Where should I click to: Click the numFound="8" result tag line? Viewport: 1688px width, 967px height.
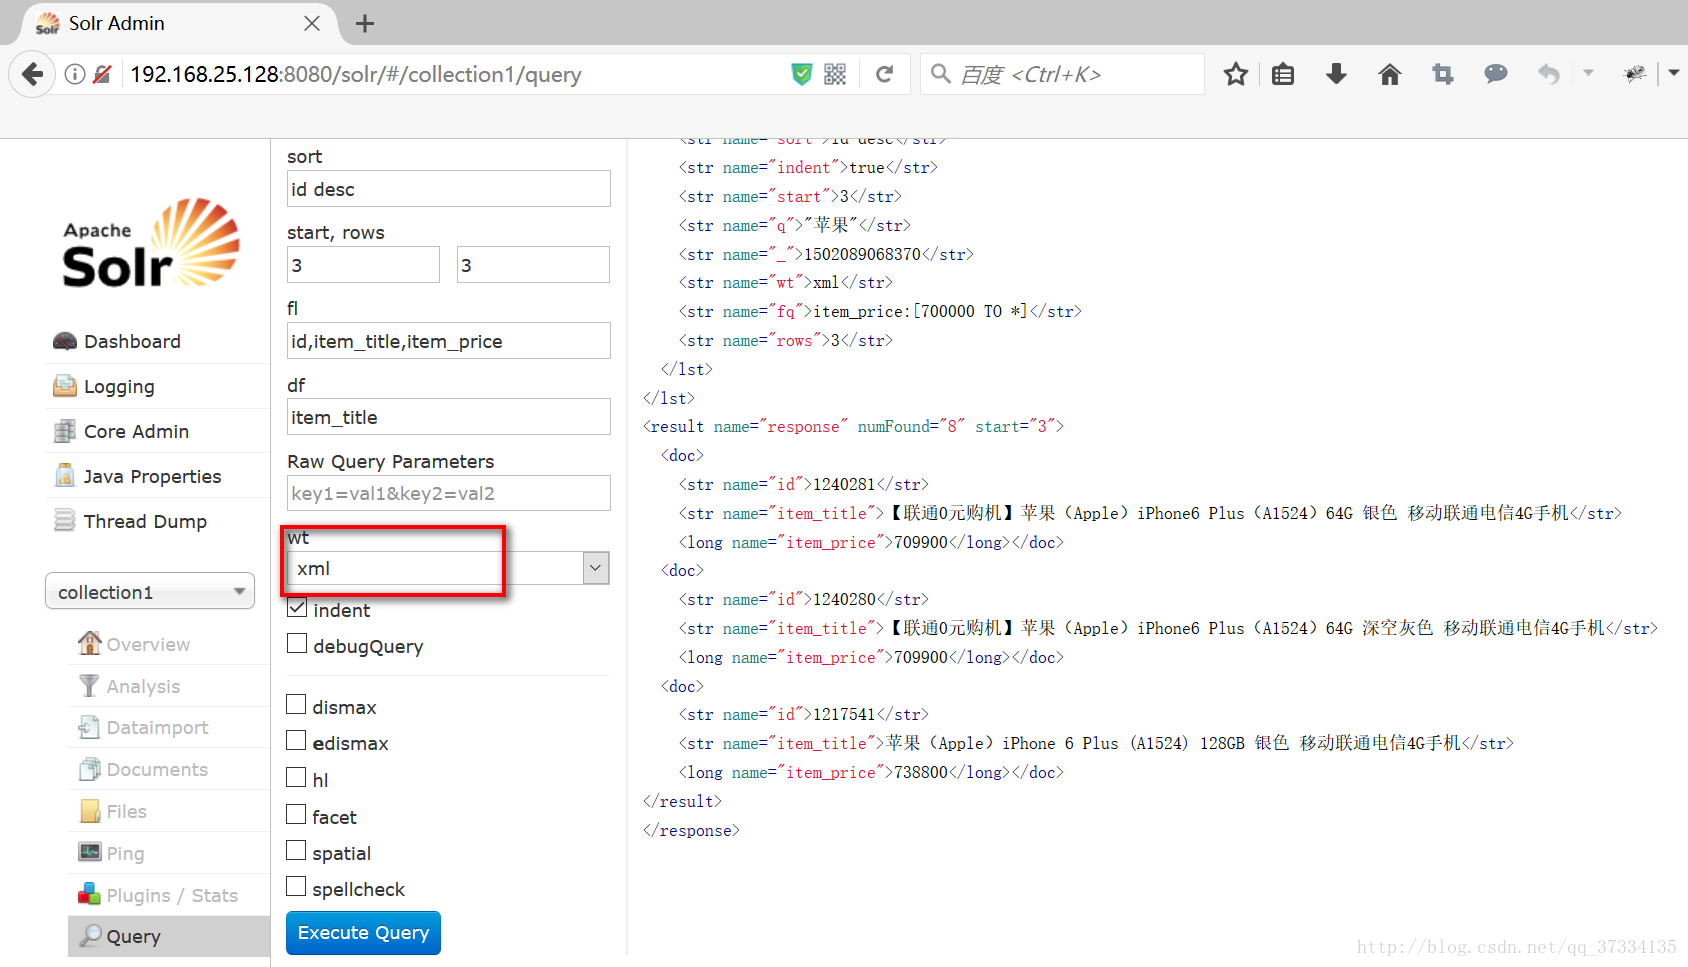click(x=853, y=426)
